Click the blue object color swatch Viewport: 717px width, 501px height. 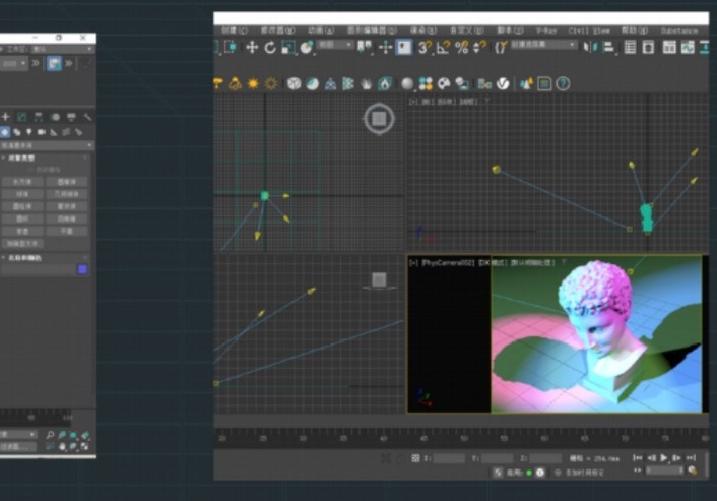click(x=82, y=269)
